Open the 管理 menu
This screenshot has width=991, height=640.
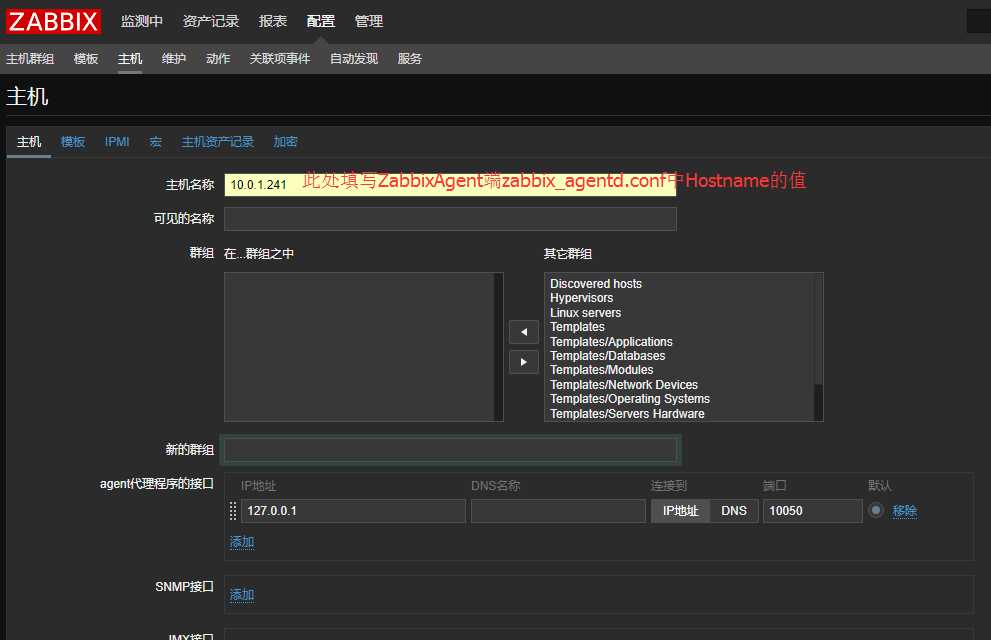pos(368,21)
